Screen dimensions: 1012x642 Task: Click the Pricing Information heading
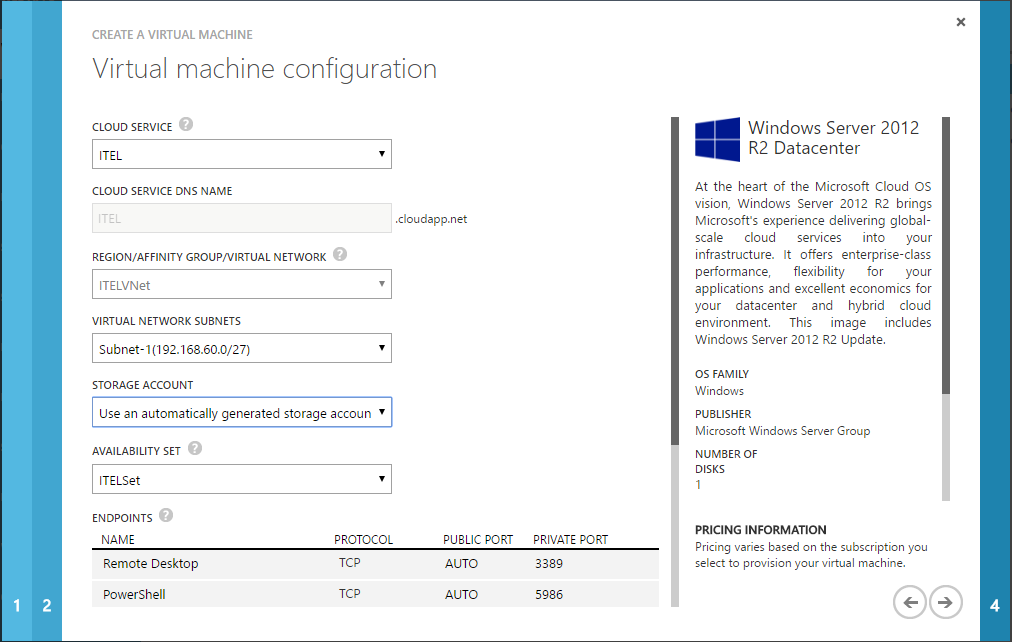(760, 530)
